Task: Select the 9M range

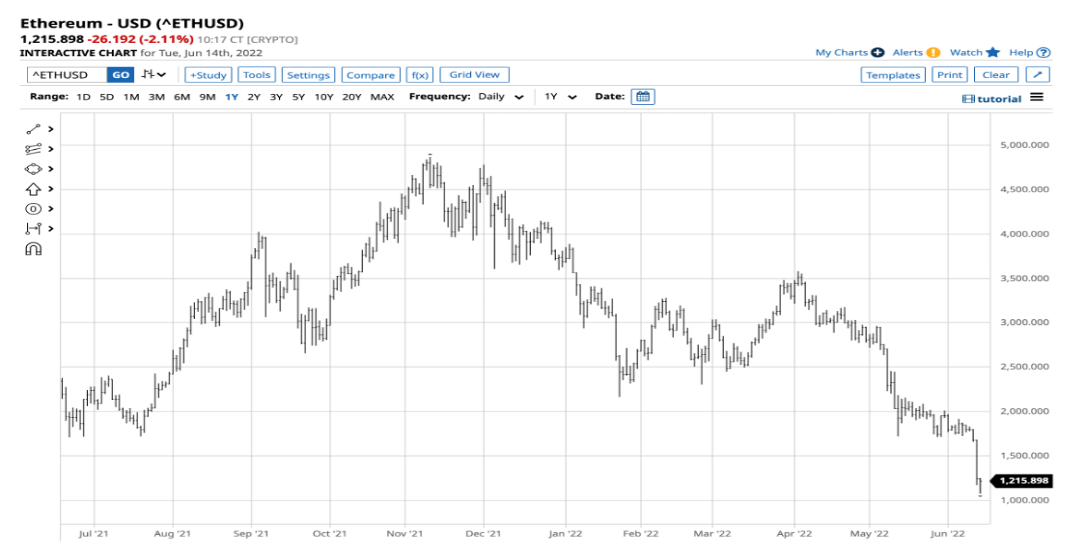Action: (x=208, y=97)
